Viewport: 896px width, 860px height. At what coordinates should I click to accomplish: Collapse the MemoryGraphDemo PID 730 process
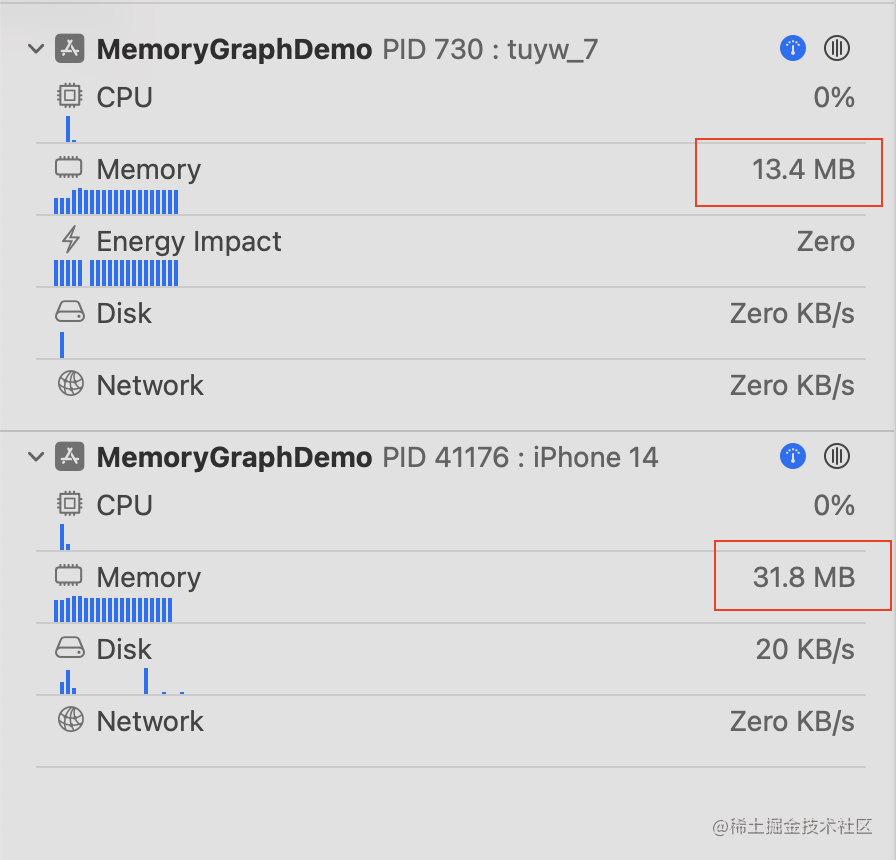tap(36, 49)
